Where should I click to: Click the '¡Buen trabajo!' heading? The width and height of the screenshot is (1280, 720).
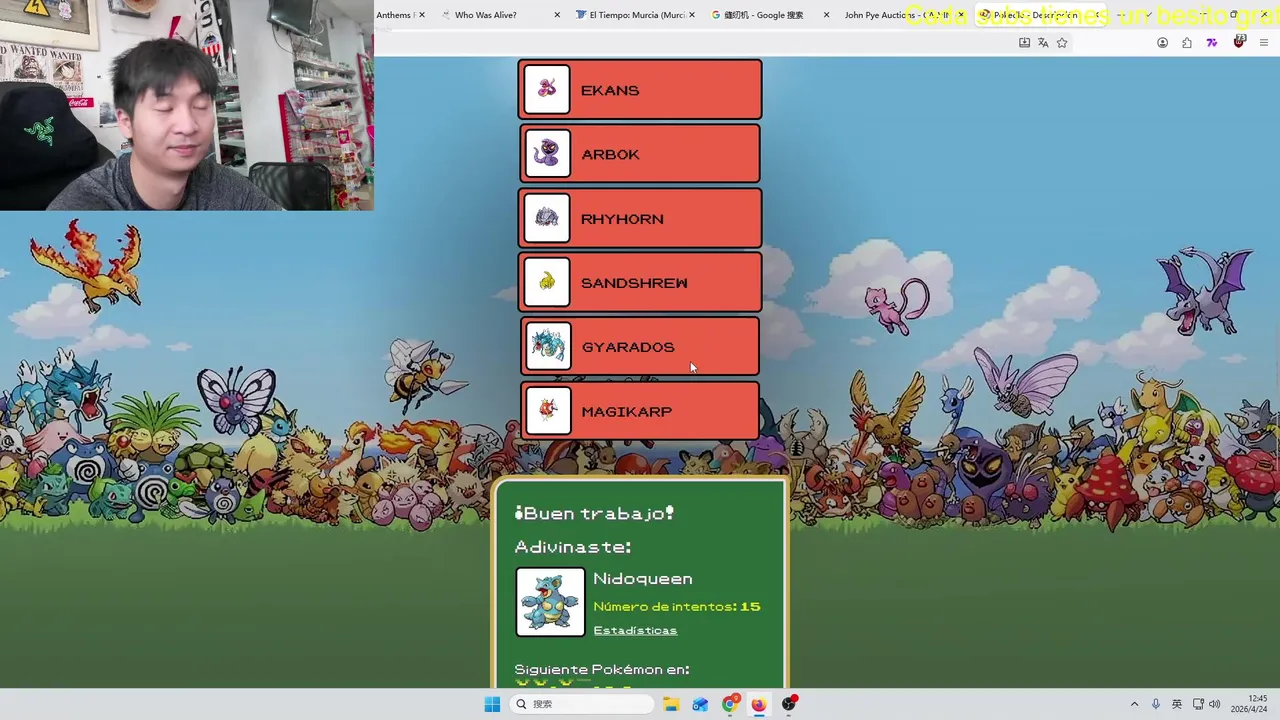(x=594, y=513)
